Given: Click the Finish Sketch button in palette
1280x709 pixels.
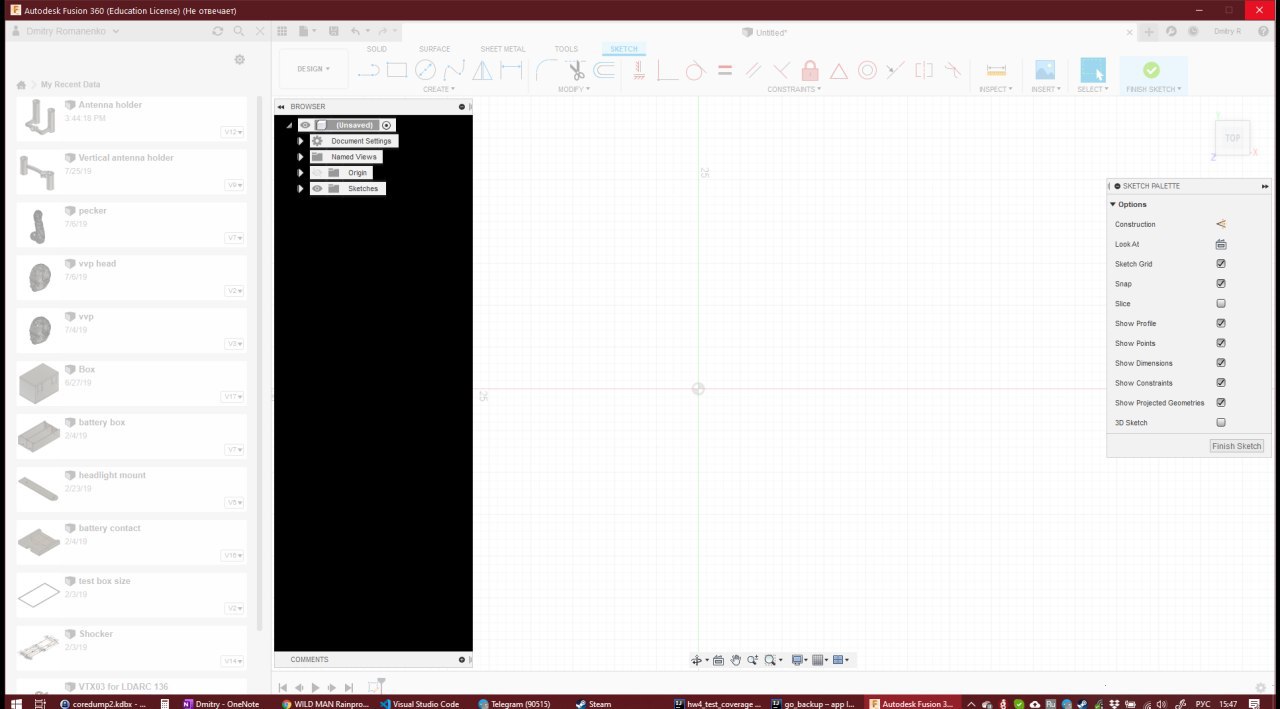Looking at the screenshot, I should 1237,446.
